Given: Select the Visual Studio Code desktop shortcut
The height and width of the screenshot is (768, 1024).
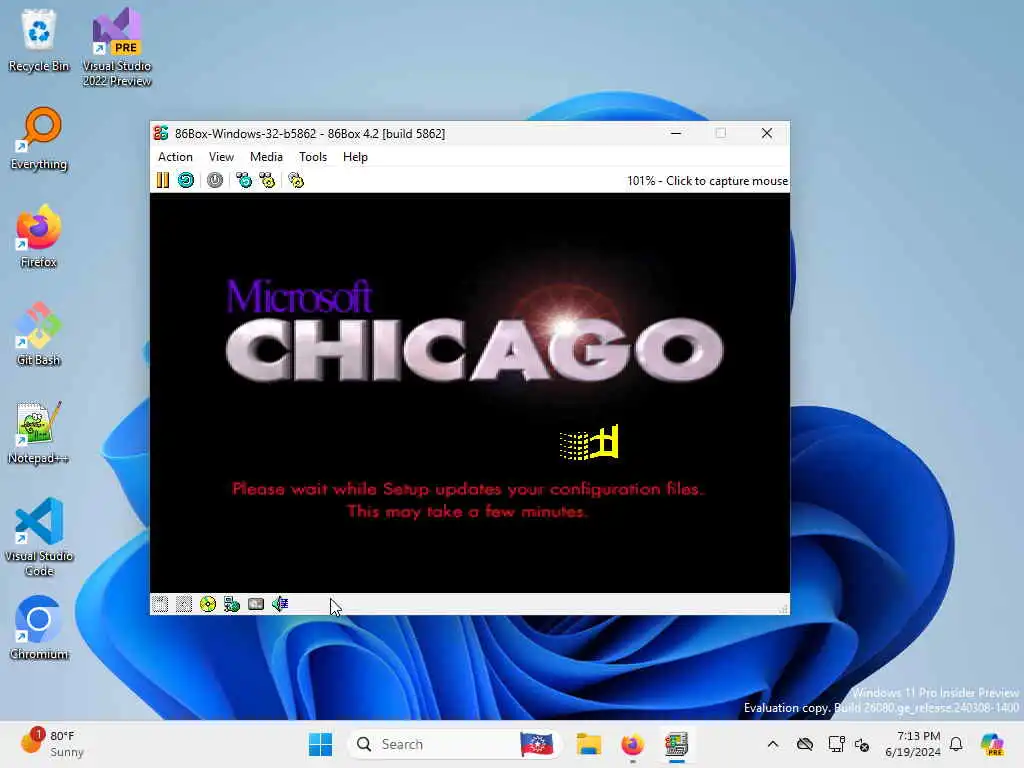Looking at the screenshot, I should [39, 537].
